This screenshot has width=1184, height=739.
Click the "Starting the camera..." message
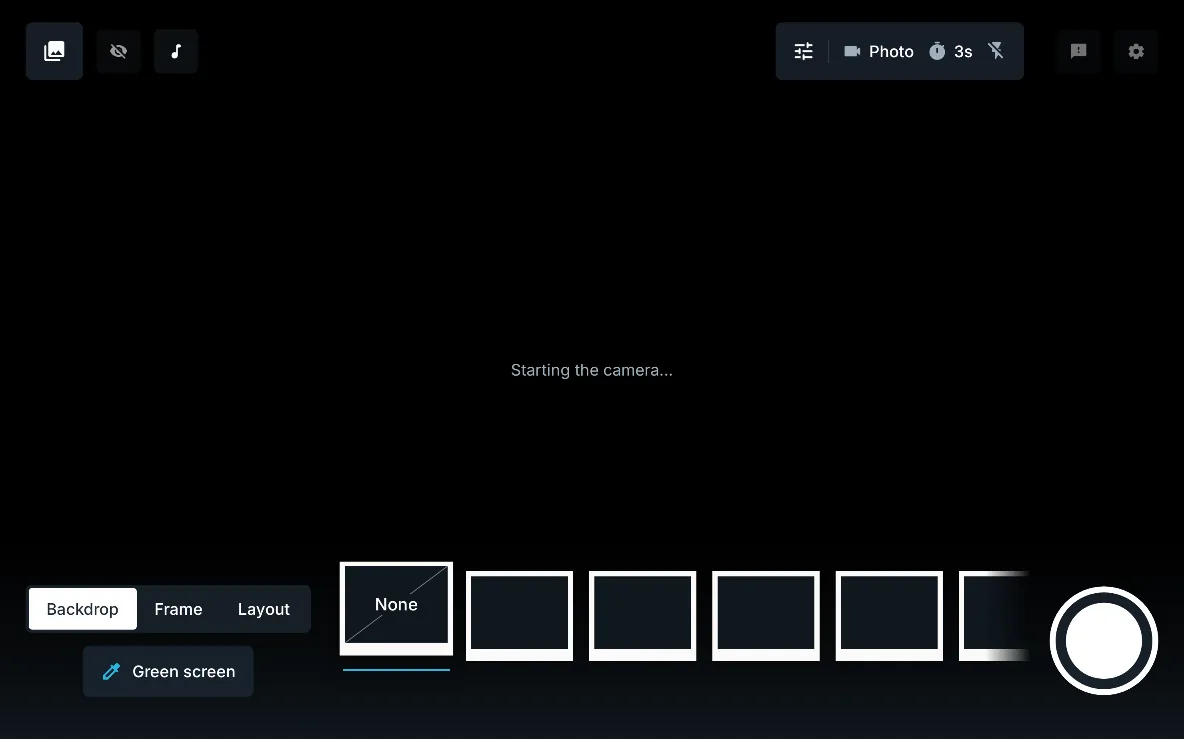tap(591, 370)
